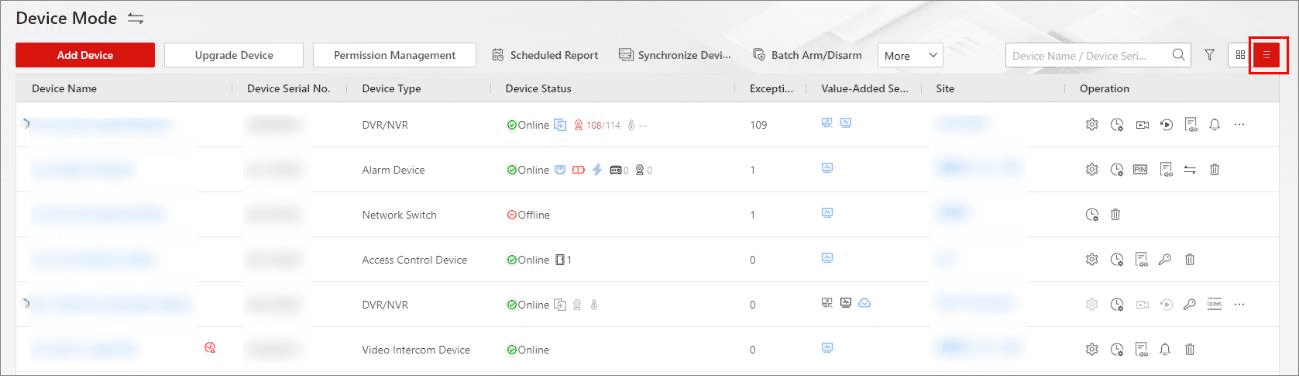This screenshot has height=376, width=1299.
Task: Click bell icon in Video Intercom Device row
Action: coord(1166,349)
